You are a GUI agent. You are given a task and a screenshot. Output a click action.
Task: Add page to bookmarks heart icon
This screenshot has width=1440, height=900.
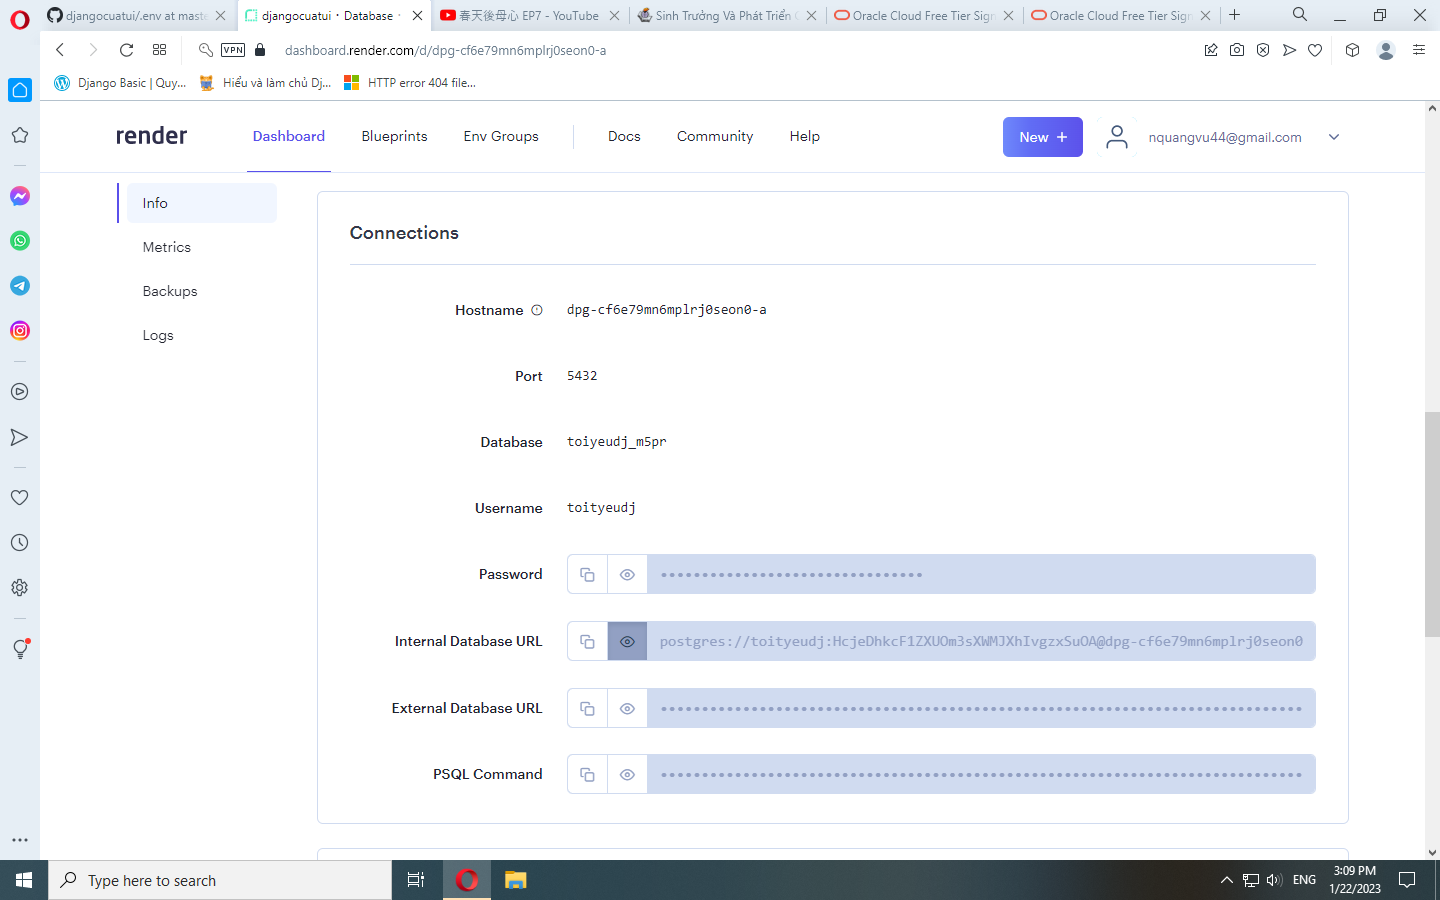coord(1315,50)
